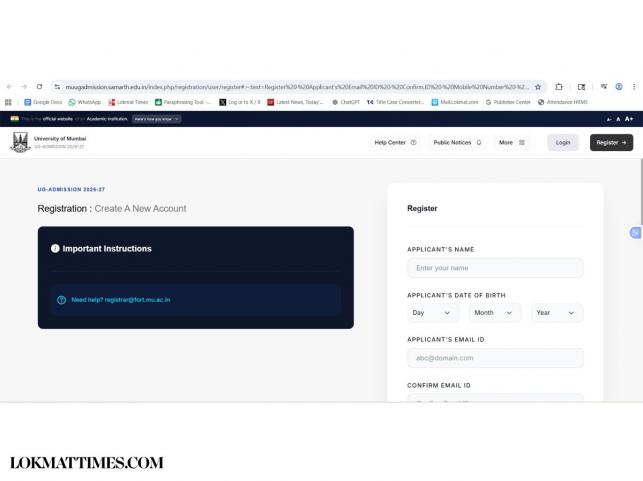
Task: Expand the Year dropdown for date of birth
Action: click(x=556, y=313)
